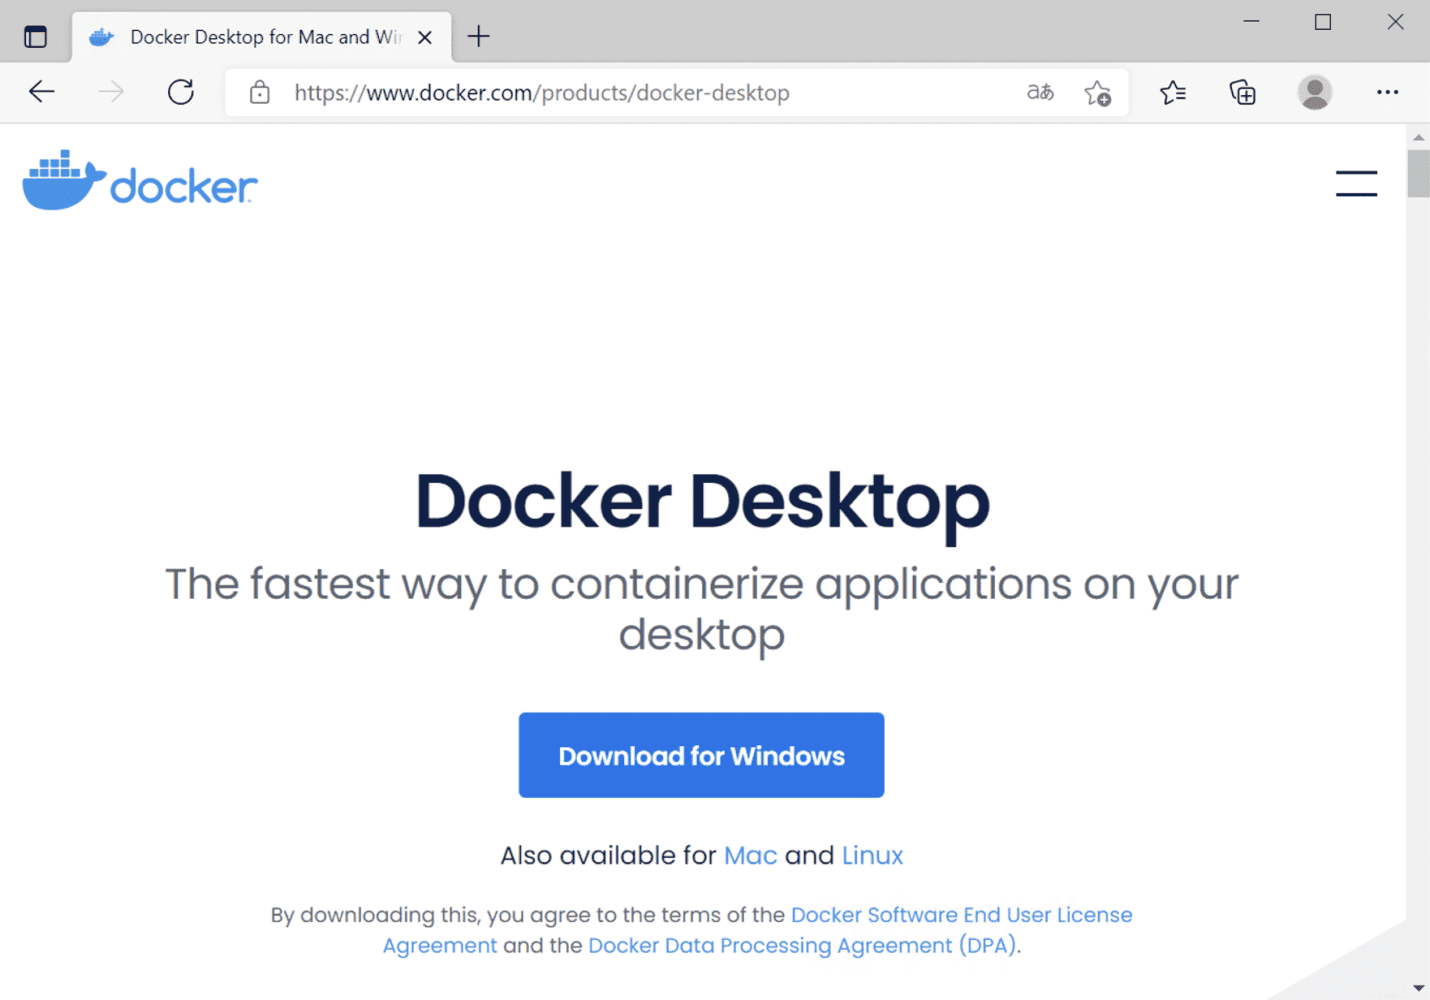The image size is (1430, 1000).
Task: Open the user profile avatar
Action: 1315,92
